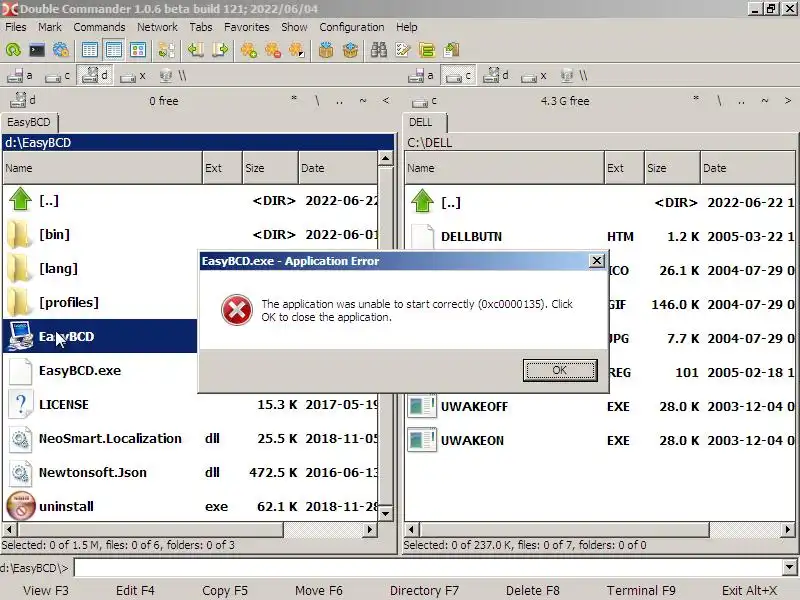Click the unselect group minus icon

(273, 50)
